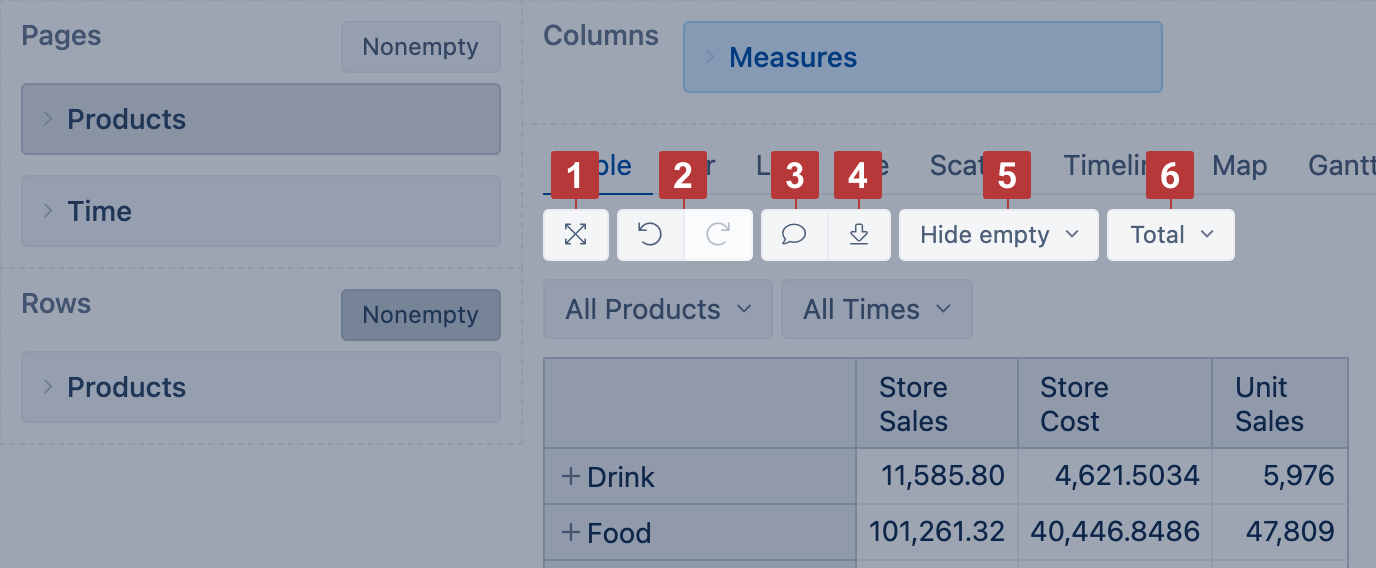
Task: Expand chevron on Products in Rows
Action: tap(47, 387)
